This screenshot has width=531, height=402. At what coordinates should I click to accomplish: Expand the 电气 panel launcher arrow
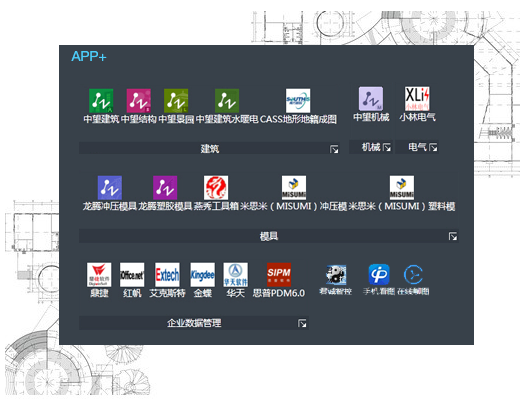[x=433, y=147]
